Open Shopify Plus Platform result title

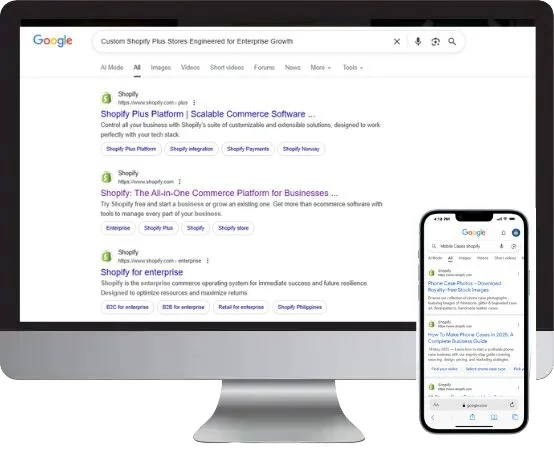pos(208,114)
